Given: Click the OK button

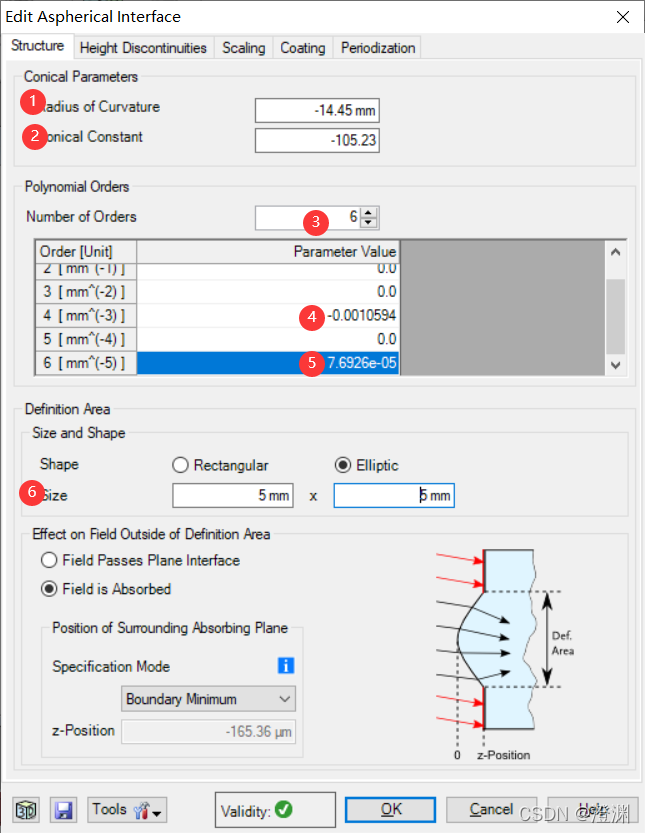Looking at the screenshot, I should tap(391, 809).
